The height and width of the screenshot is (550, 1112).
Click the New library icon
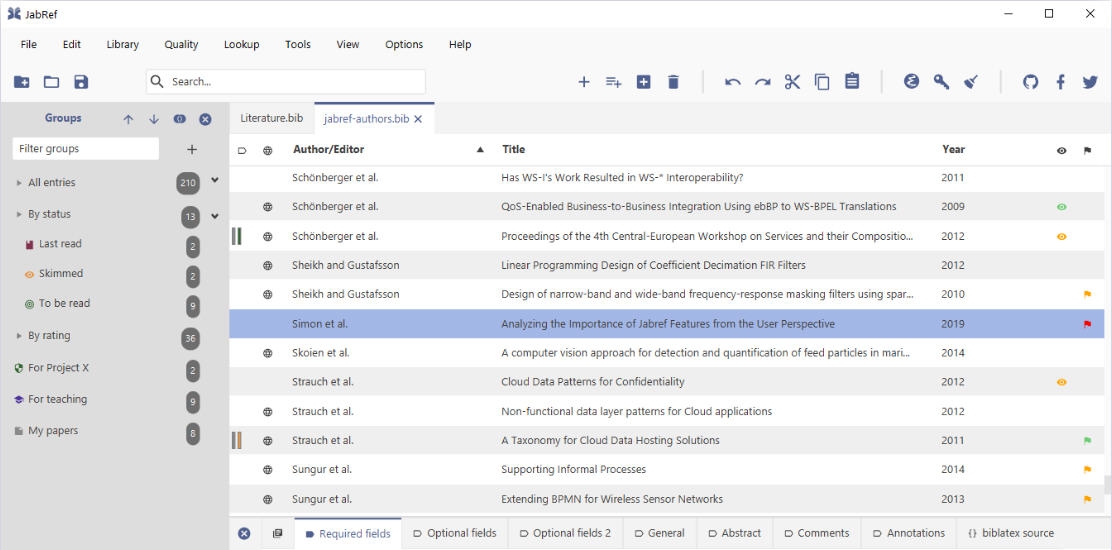click(21, 82)
